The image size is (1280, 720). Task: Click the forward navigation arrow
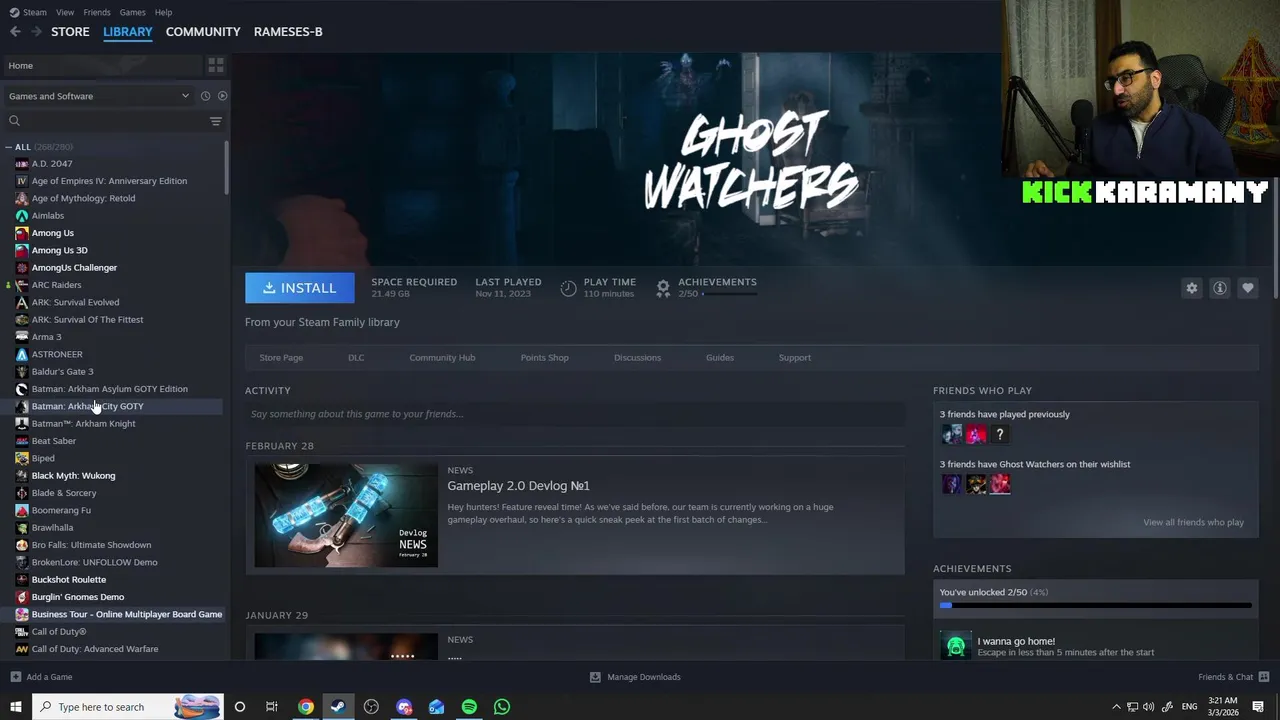[36, 32]
